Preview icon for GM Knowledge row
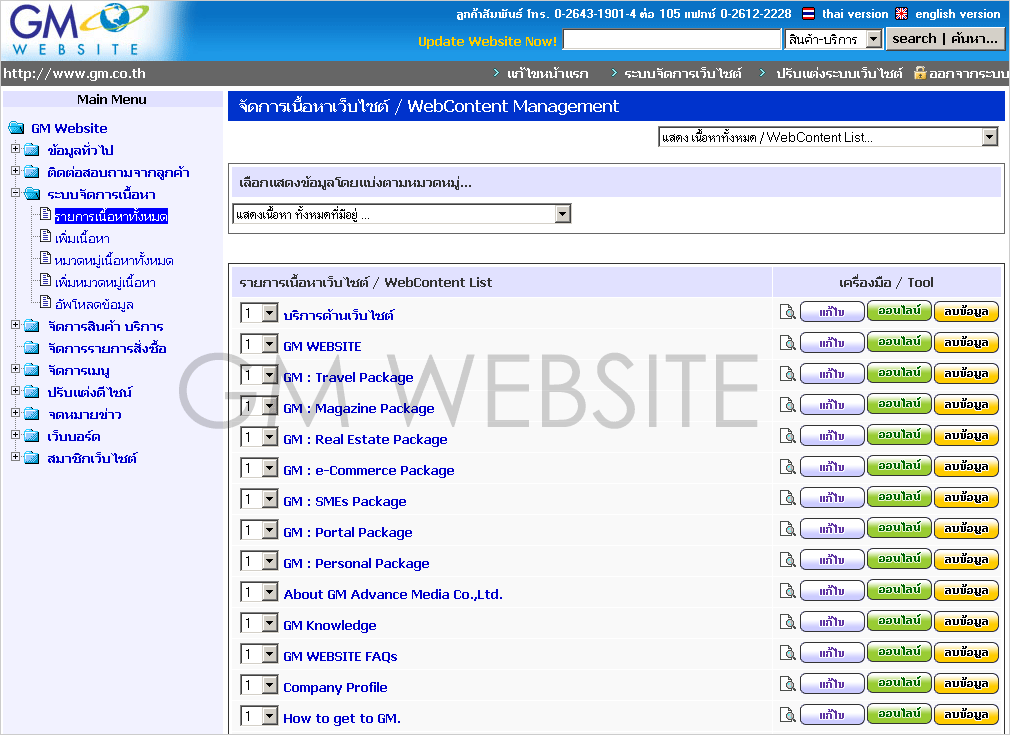Image resolution: width=1010 pixels, height=735 pixels. 787,621
